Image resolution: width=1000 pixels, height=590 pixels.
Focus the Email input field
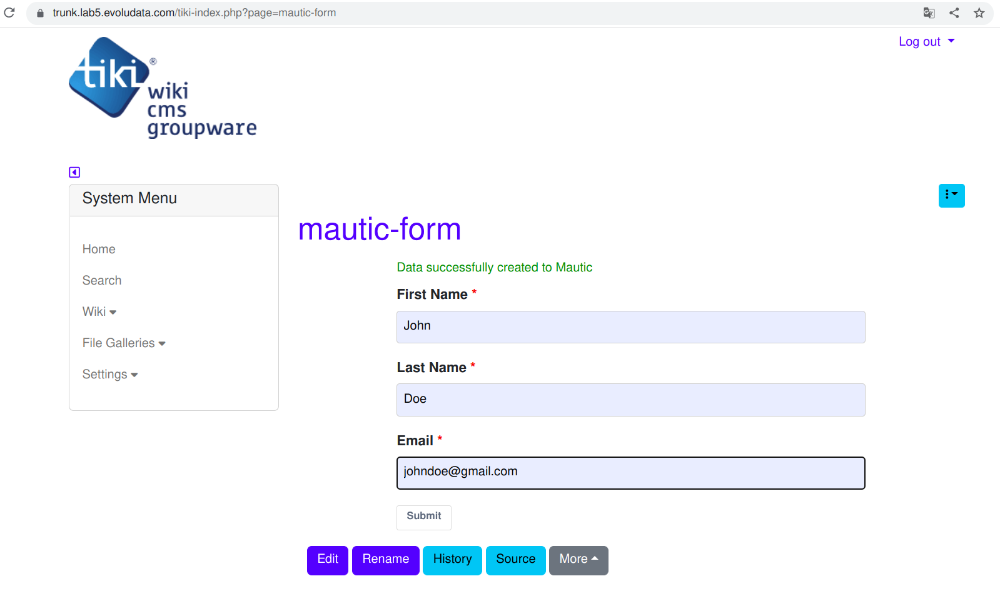click(x=631, y=473)
